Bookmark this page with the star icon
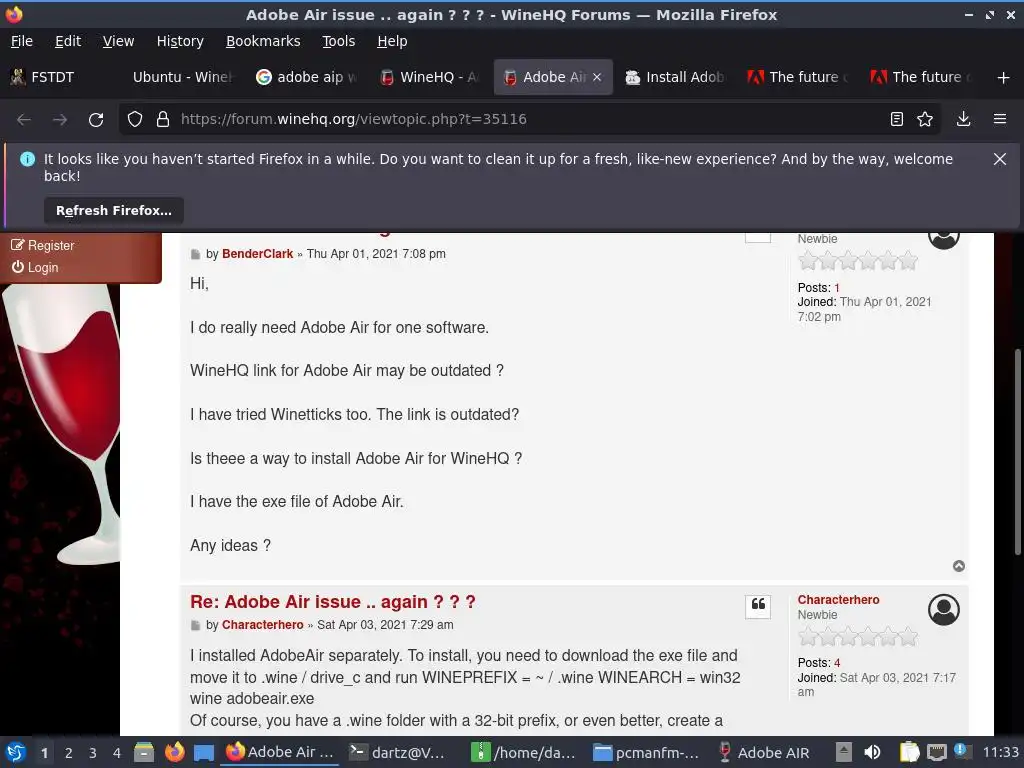The height and width of the screenshot is (768, 1024). click(925, 119)
